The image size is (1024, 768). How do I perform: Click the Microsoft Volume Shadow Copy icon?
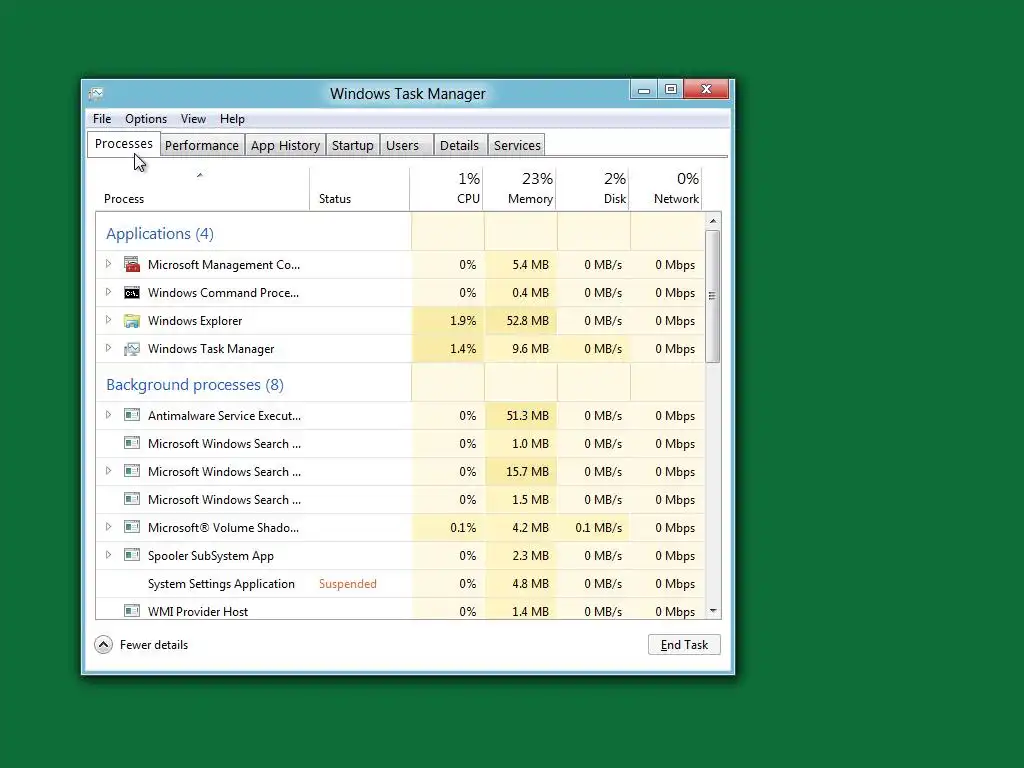tap(132, 528)
